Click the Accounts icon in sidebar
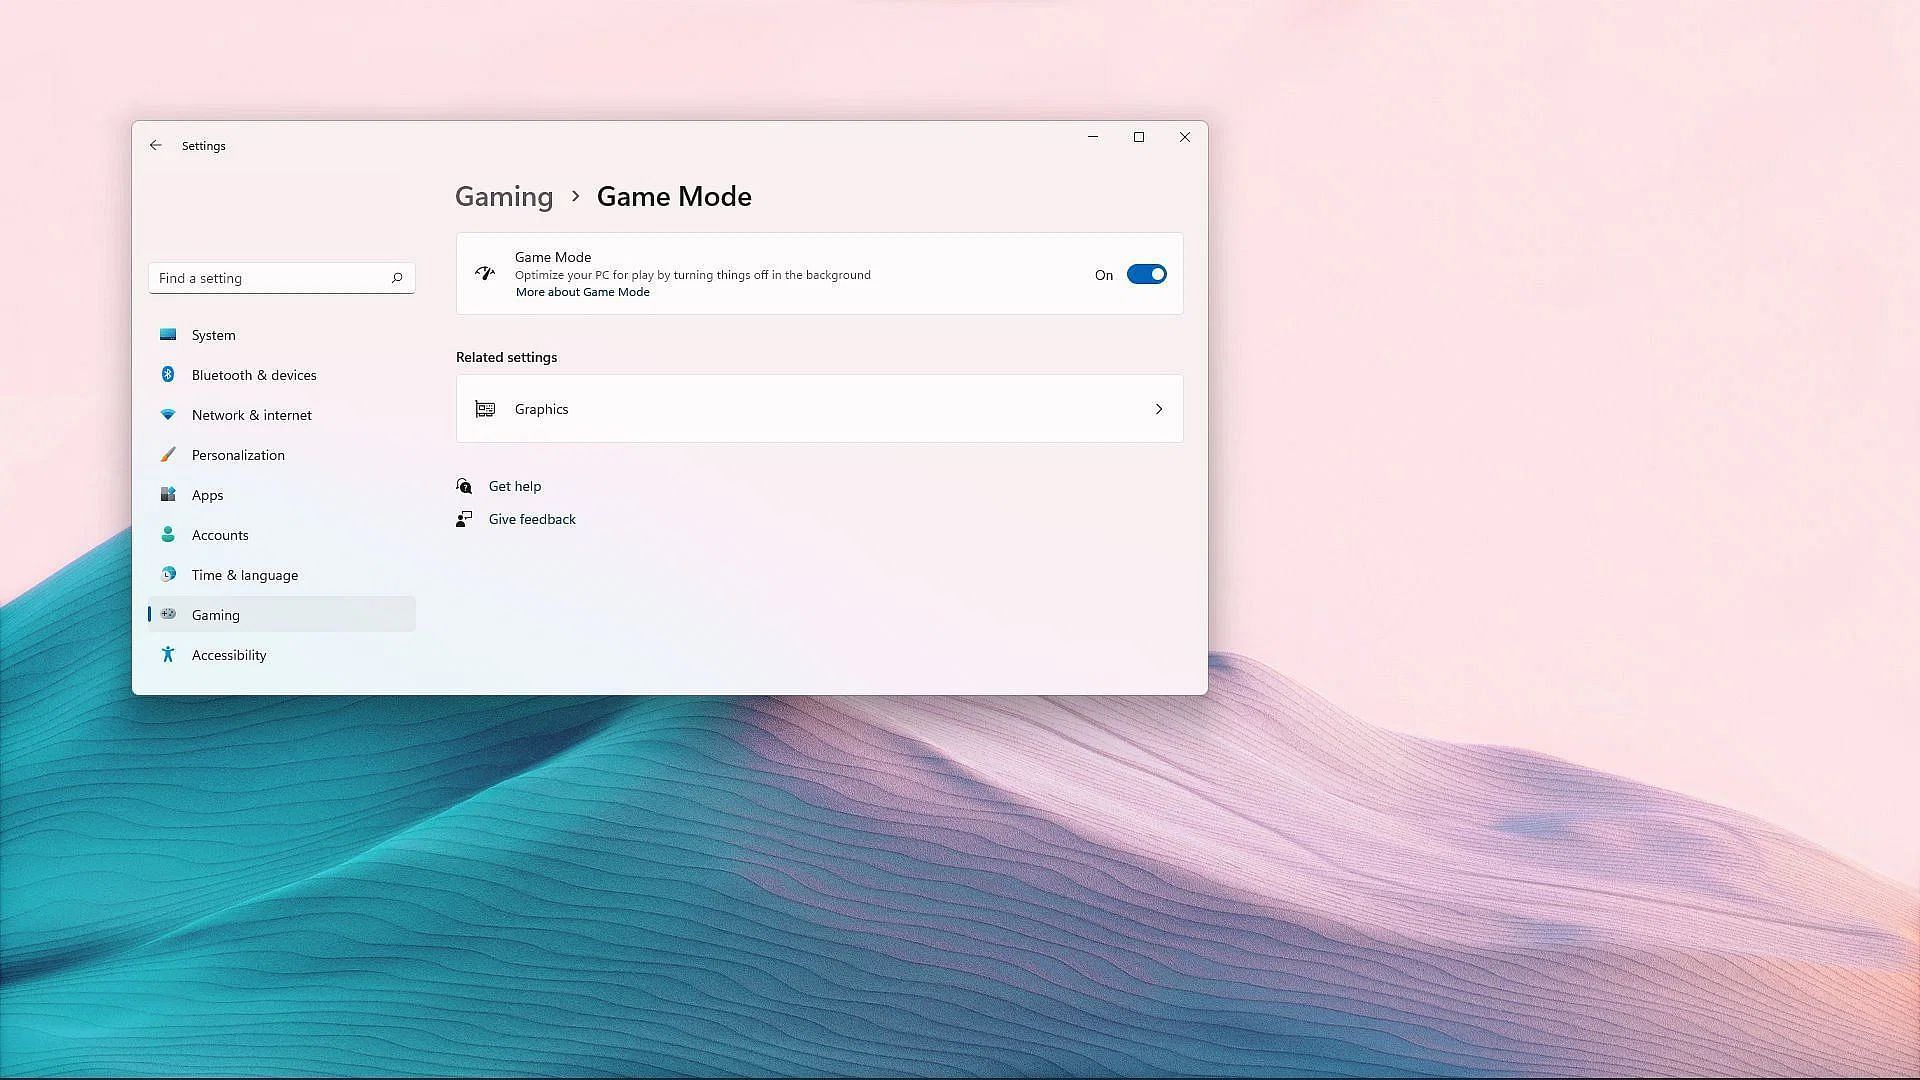 click(167, 534)
